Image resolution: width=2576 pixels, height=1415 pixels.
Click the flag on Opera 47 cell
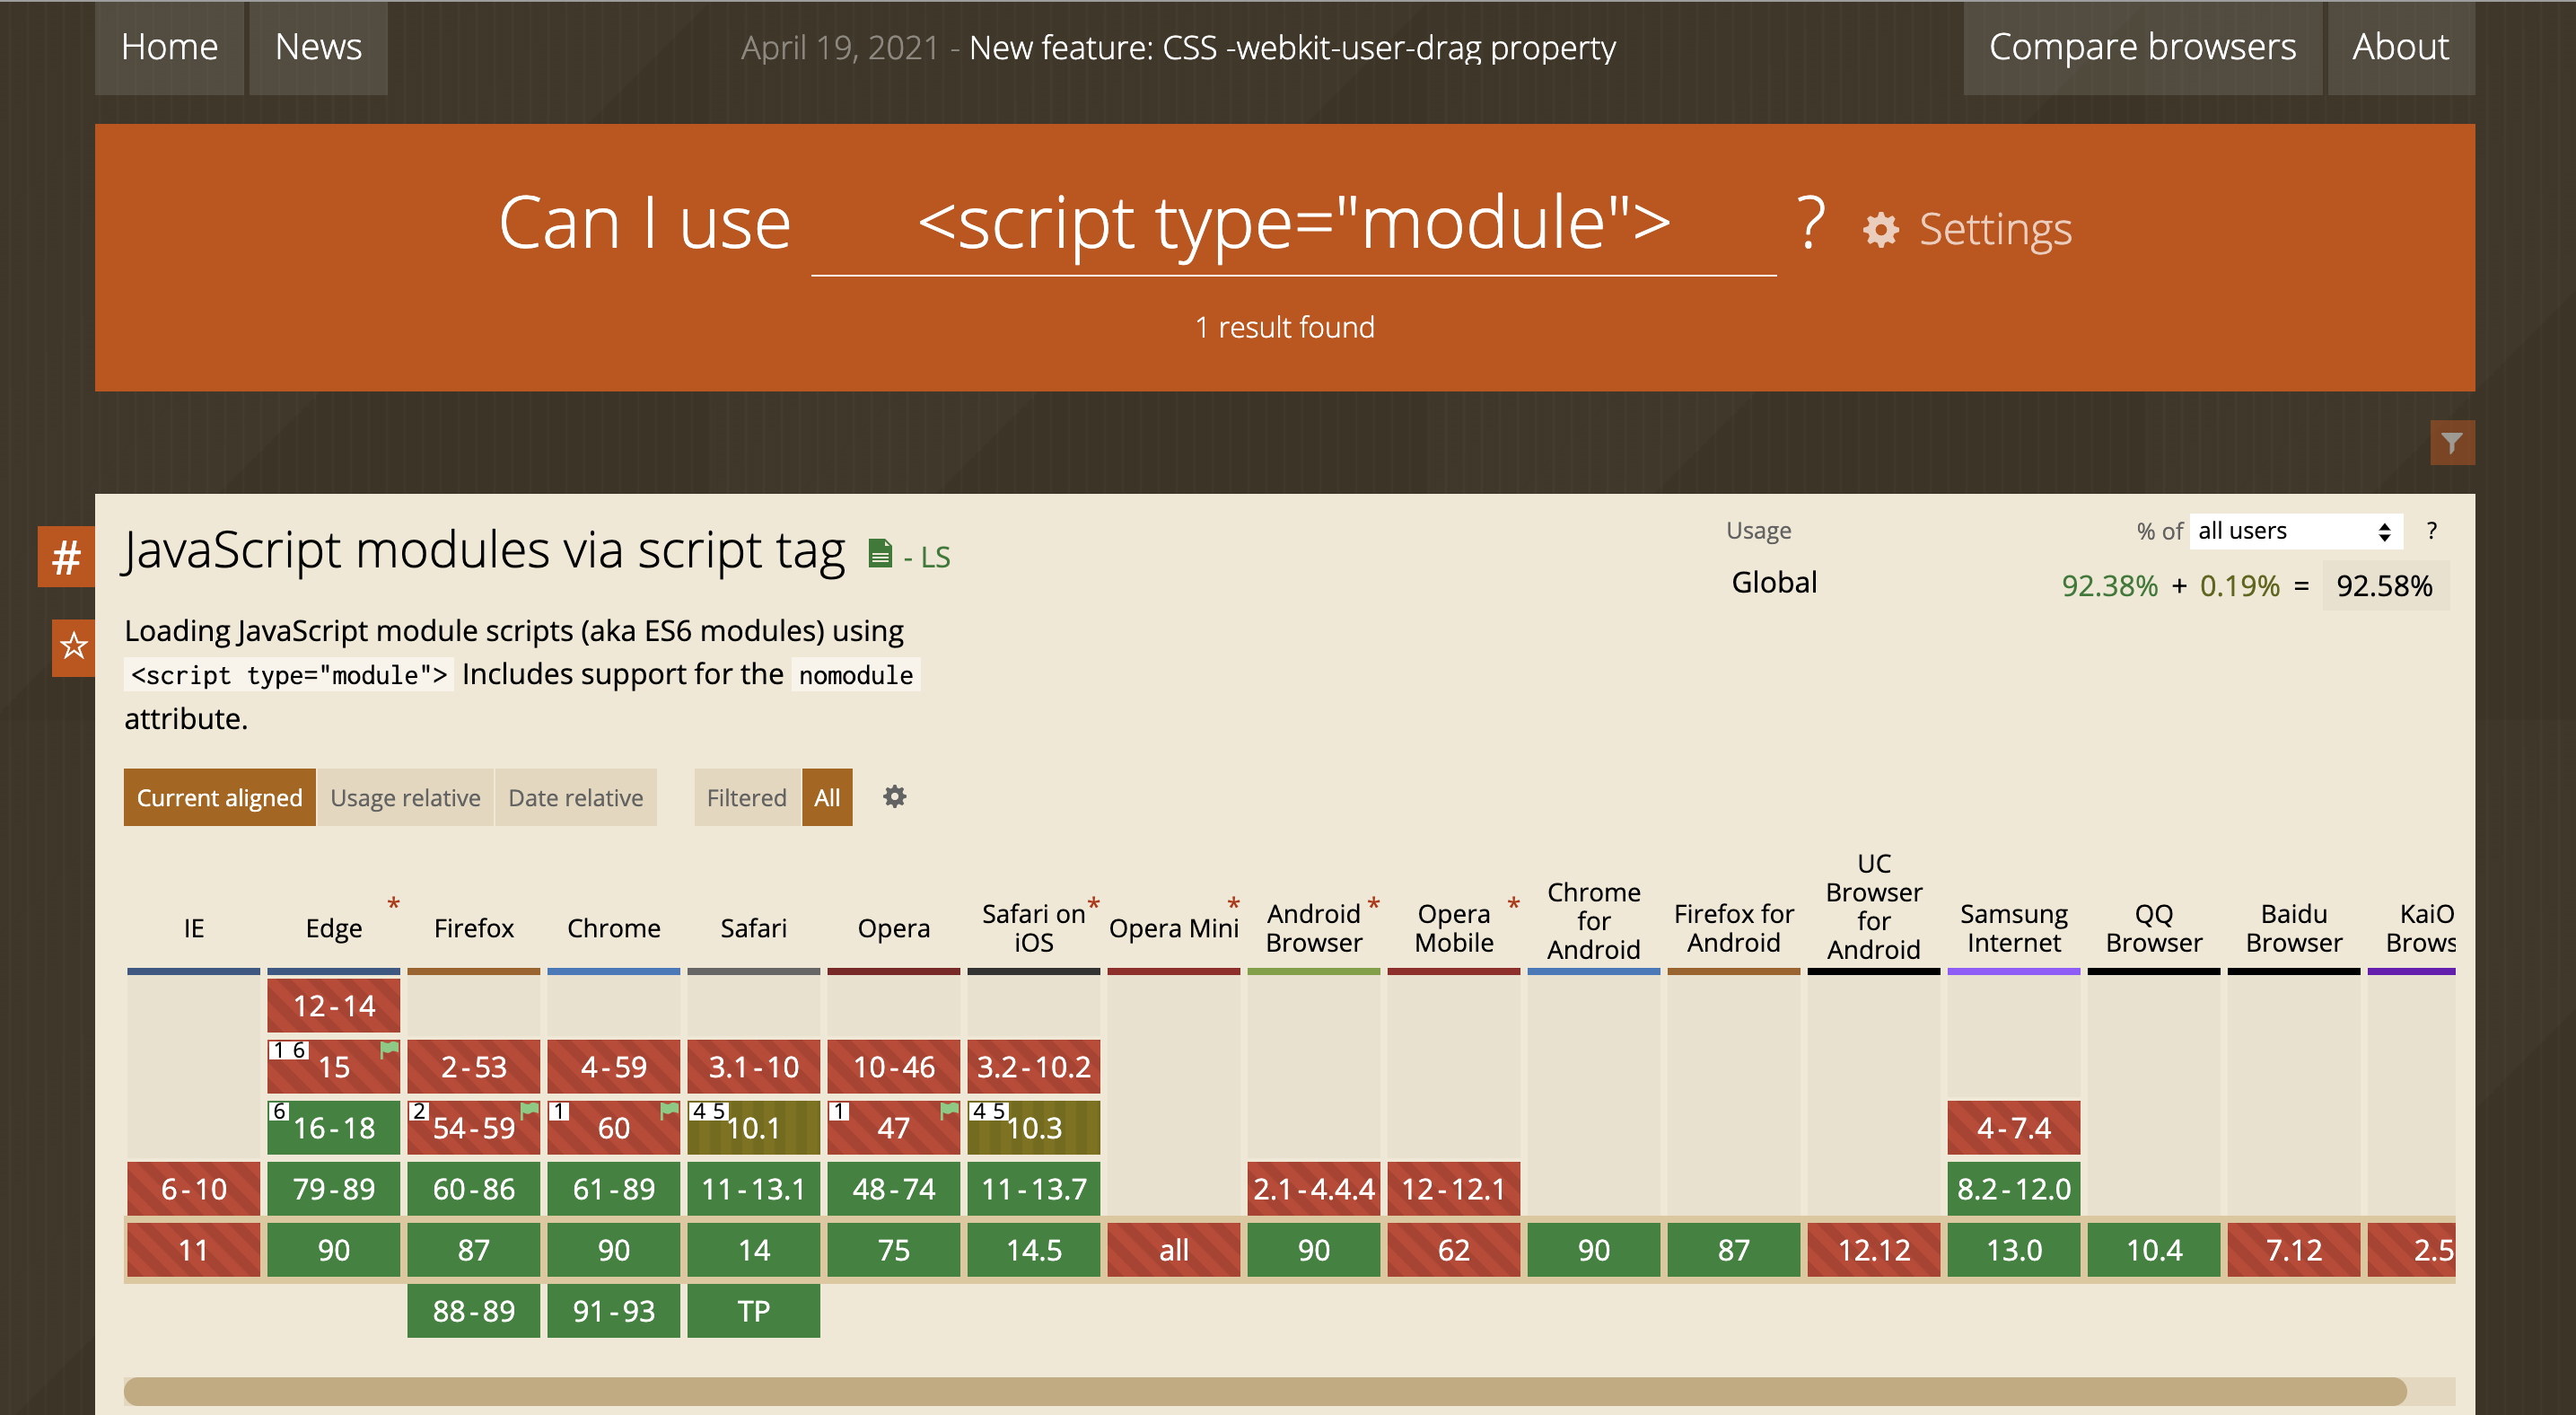(949, 1110)
